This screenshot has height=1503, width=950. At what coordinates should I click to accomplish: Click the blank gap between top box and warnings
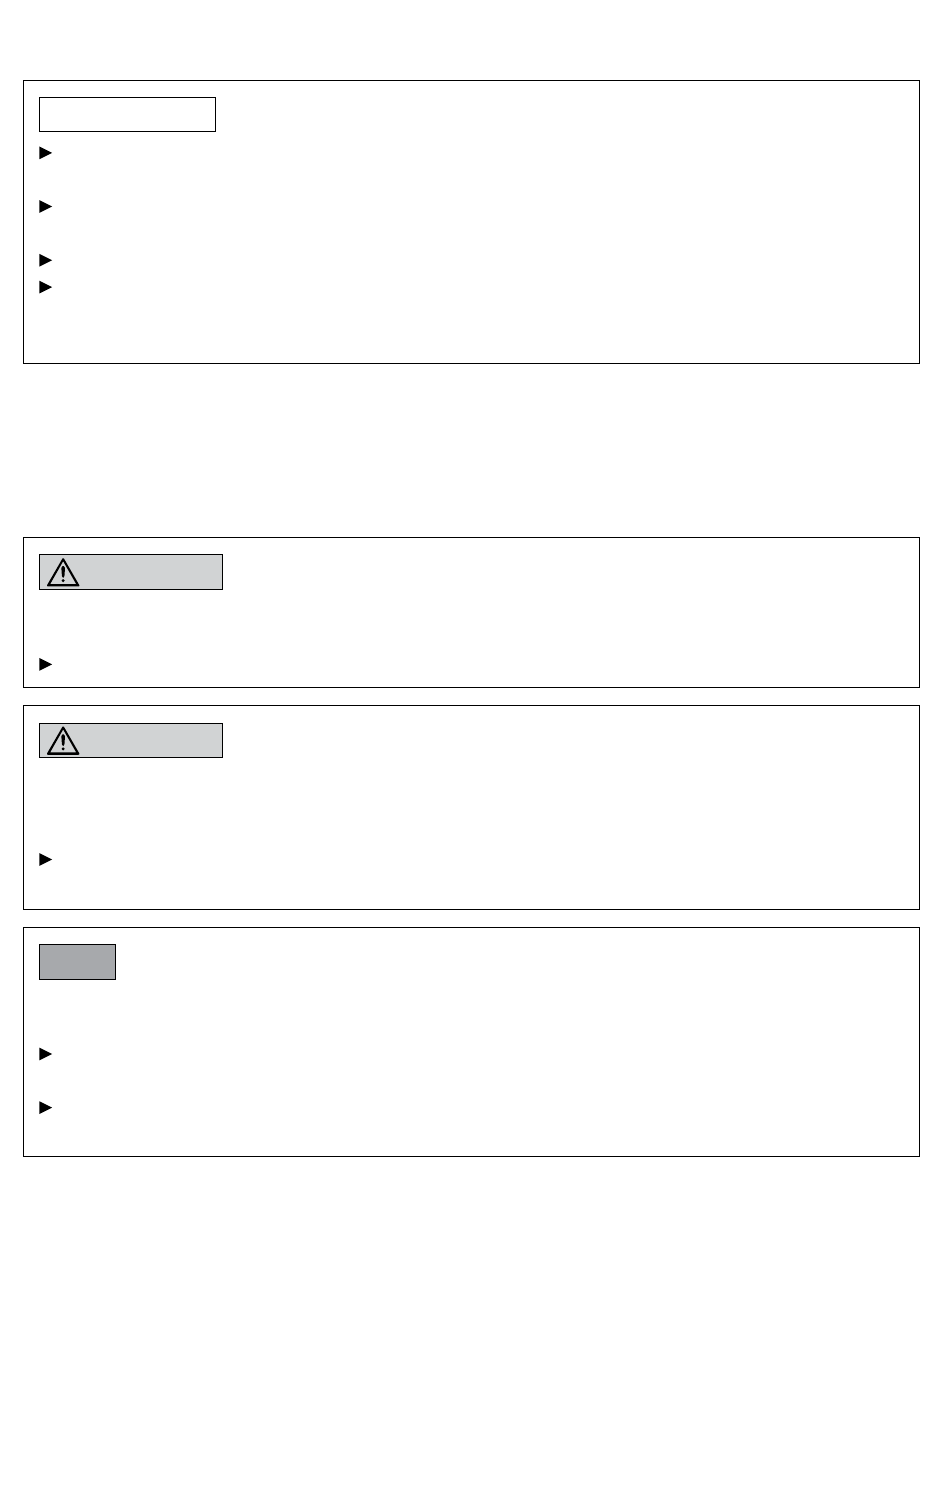coord(471,450)
